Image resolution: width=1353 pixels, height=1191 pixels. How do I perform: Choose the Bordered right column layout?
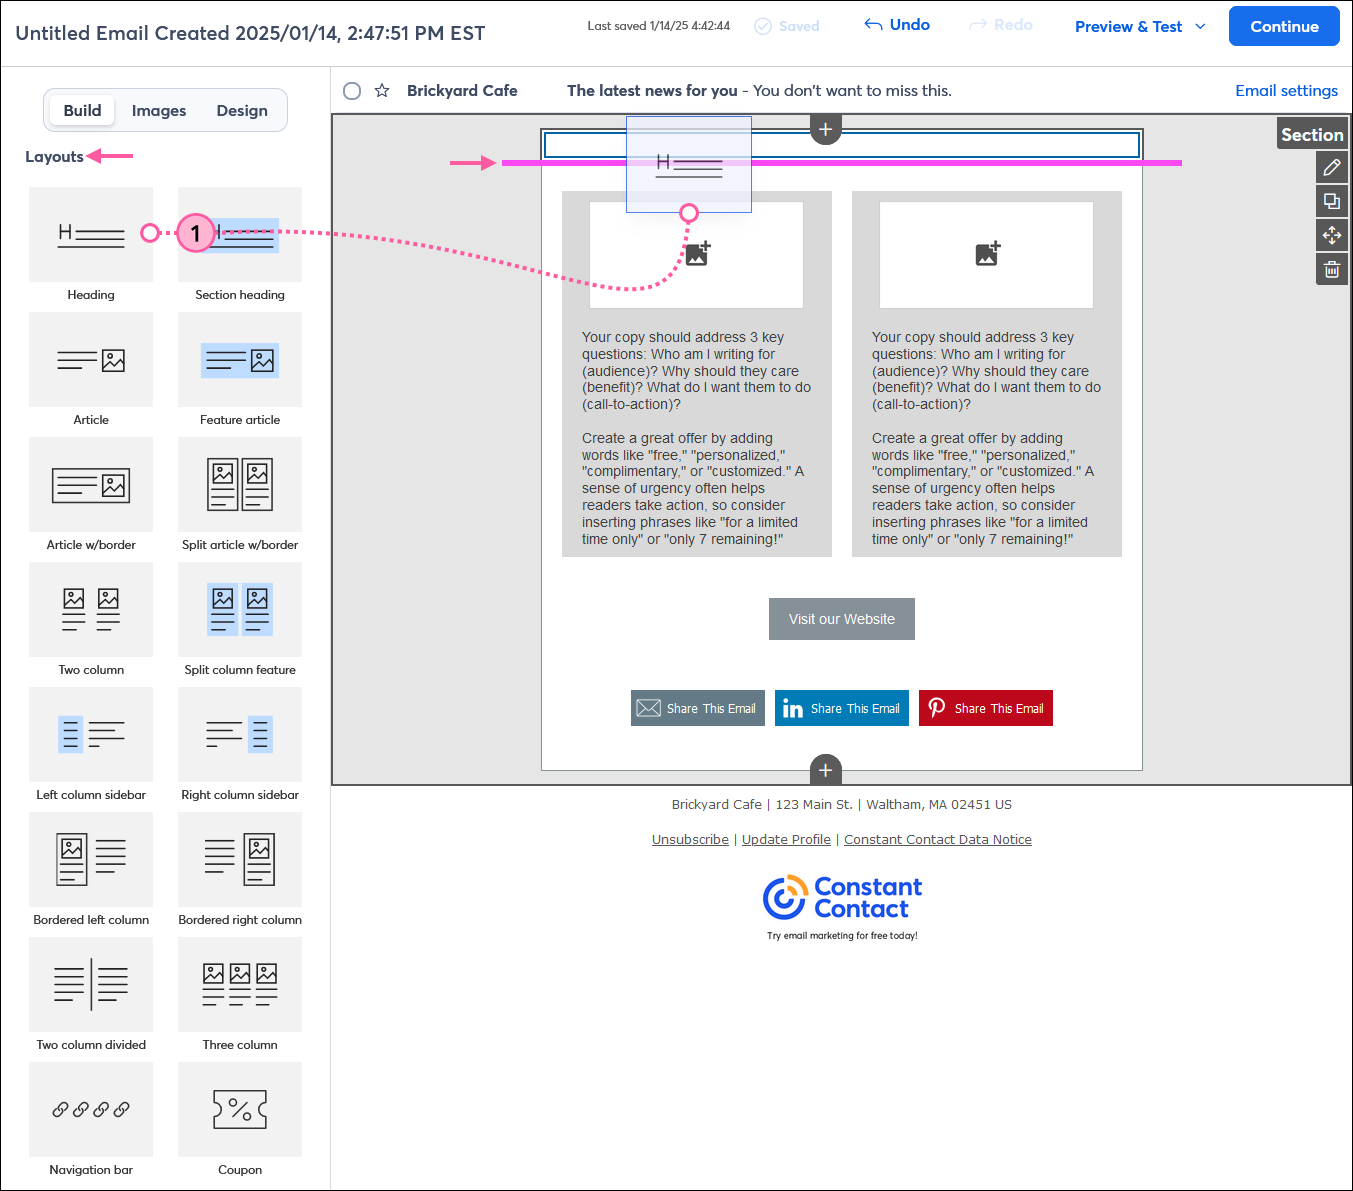coord(240,860)
